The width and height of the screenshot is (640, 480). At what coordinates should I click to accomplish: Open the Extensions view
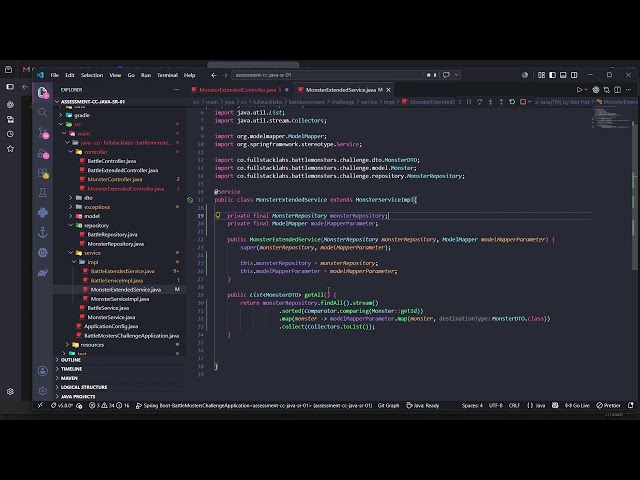click(x=43, y=173)
